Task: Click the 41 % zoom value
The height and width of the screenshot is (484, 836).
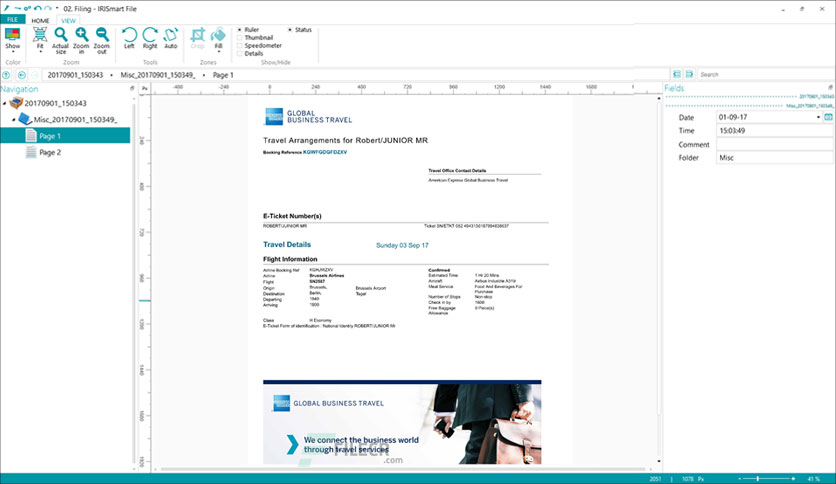Action: click(x=814, y=479)
